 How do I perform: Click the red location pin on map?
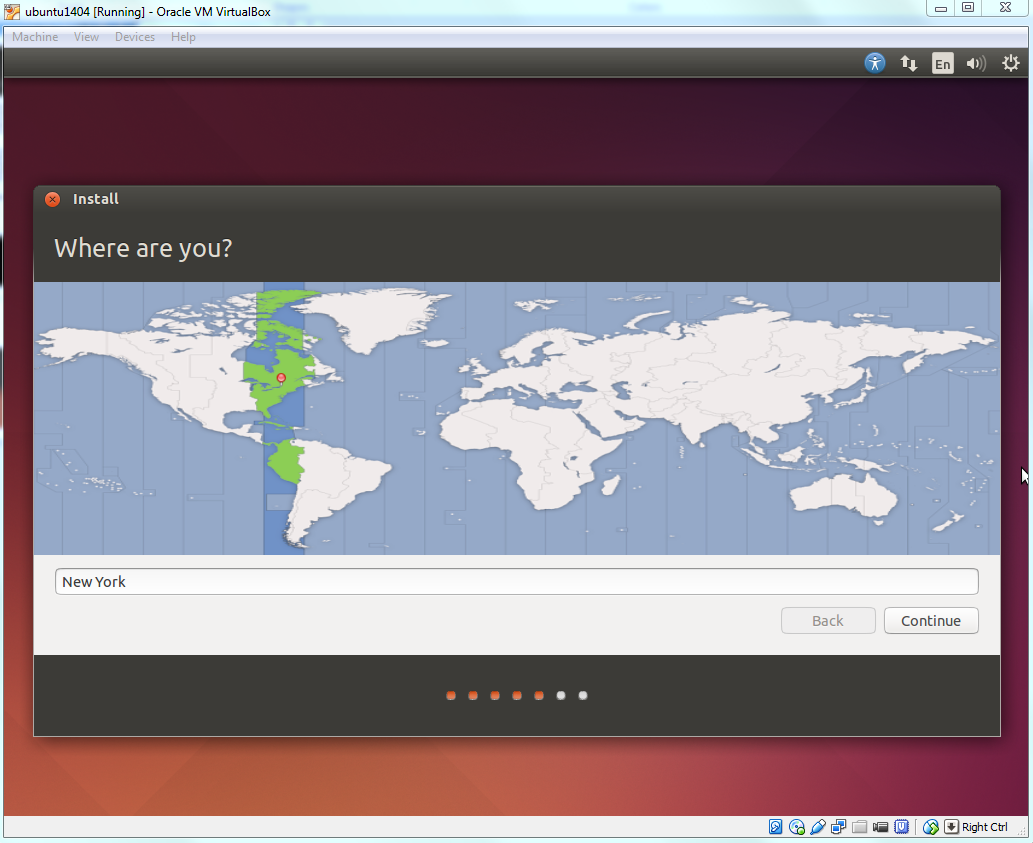(x=281, y=378)
